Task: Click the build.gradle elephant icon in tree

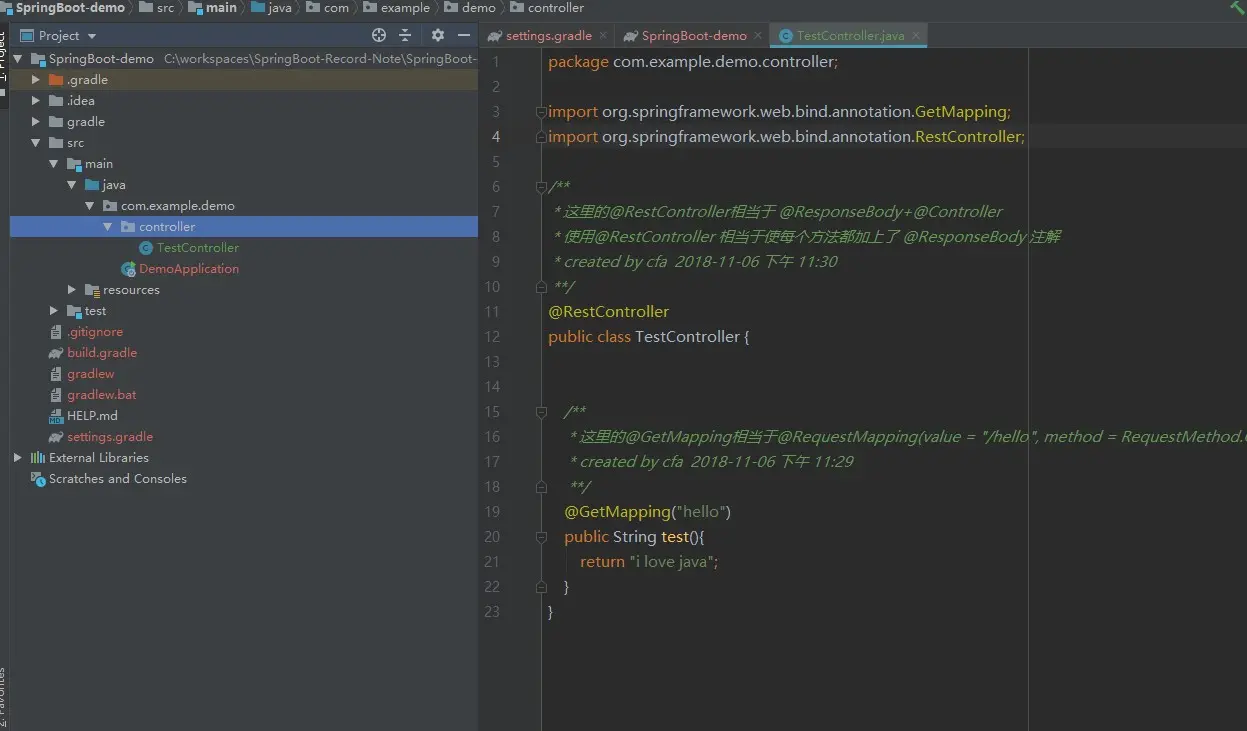Action: [x=56, y=353]
